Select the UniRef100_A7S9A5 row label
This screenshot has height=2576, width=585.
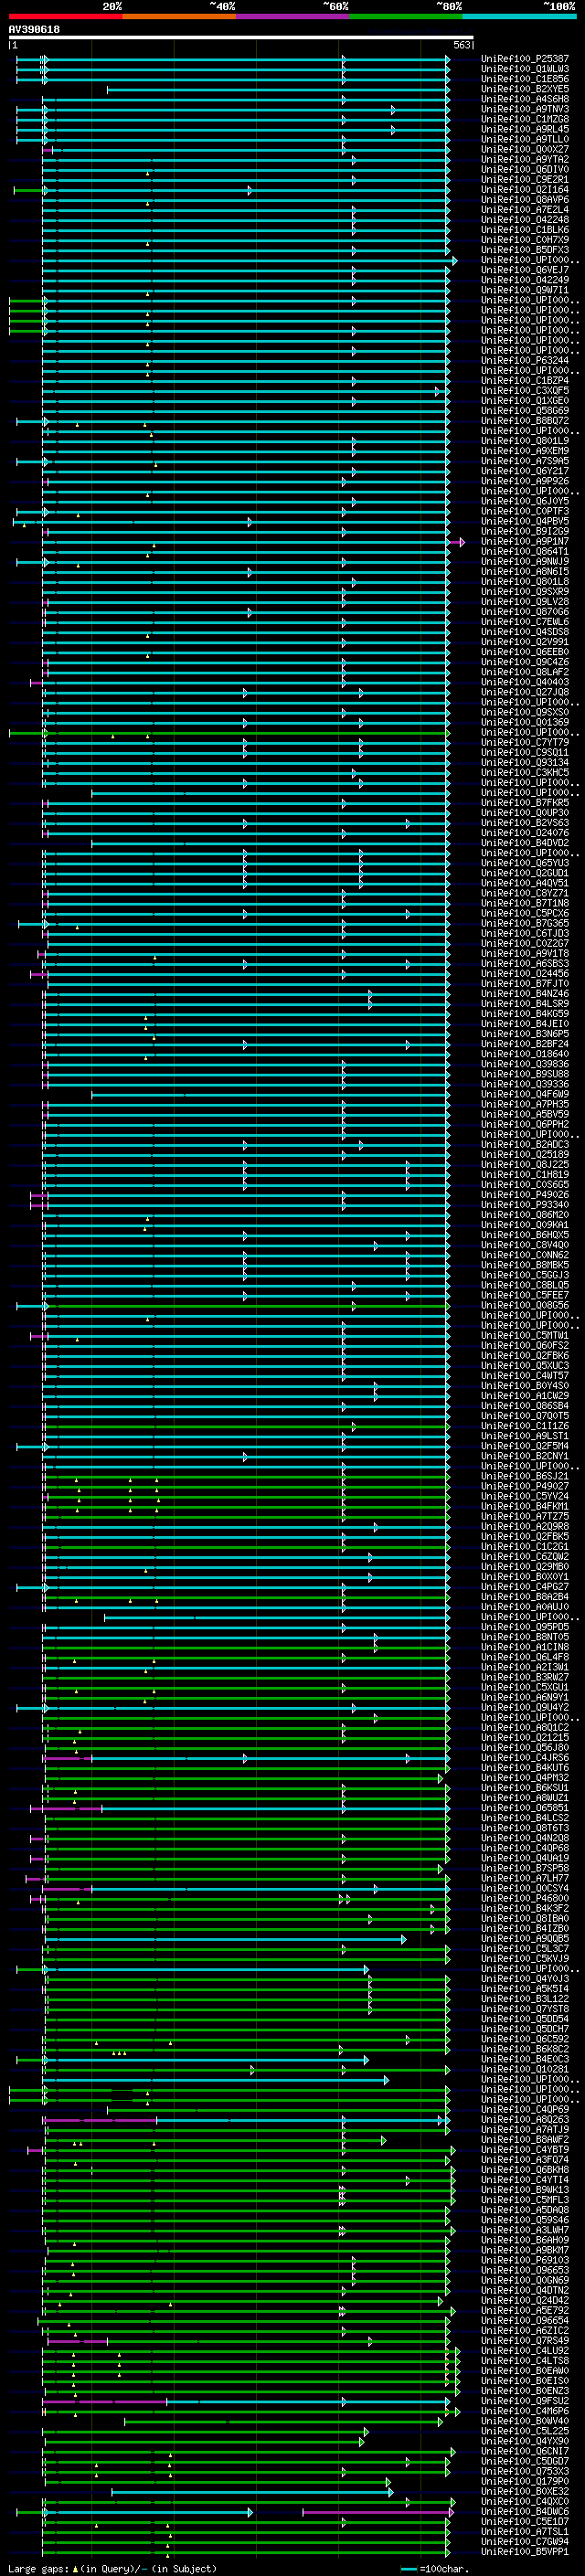pyautogui.click(x=525, y=461)
